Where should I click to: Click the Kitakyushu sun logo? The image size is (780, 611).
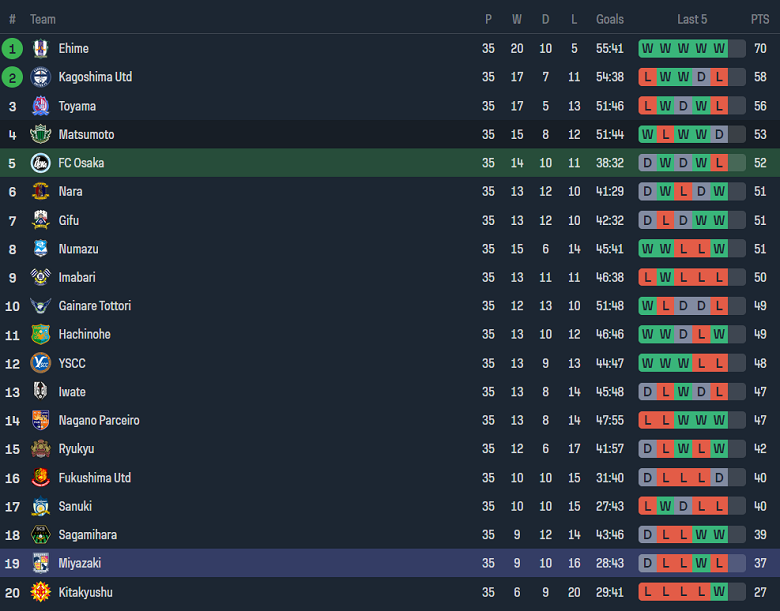pos(40,592)
